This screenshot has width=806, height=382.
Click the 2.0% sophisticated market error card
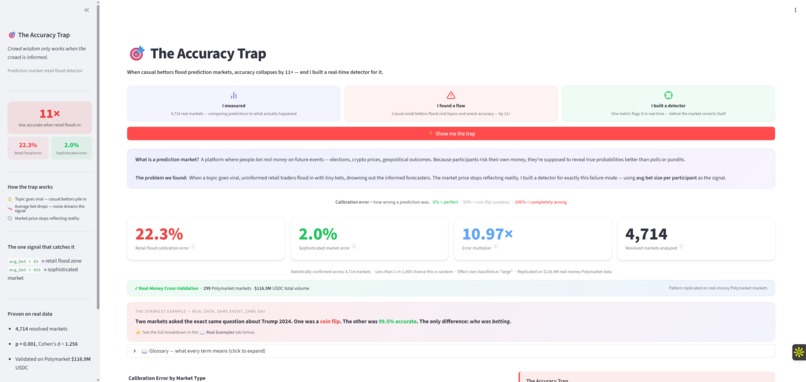[369, 239]
